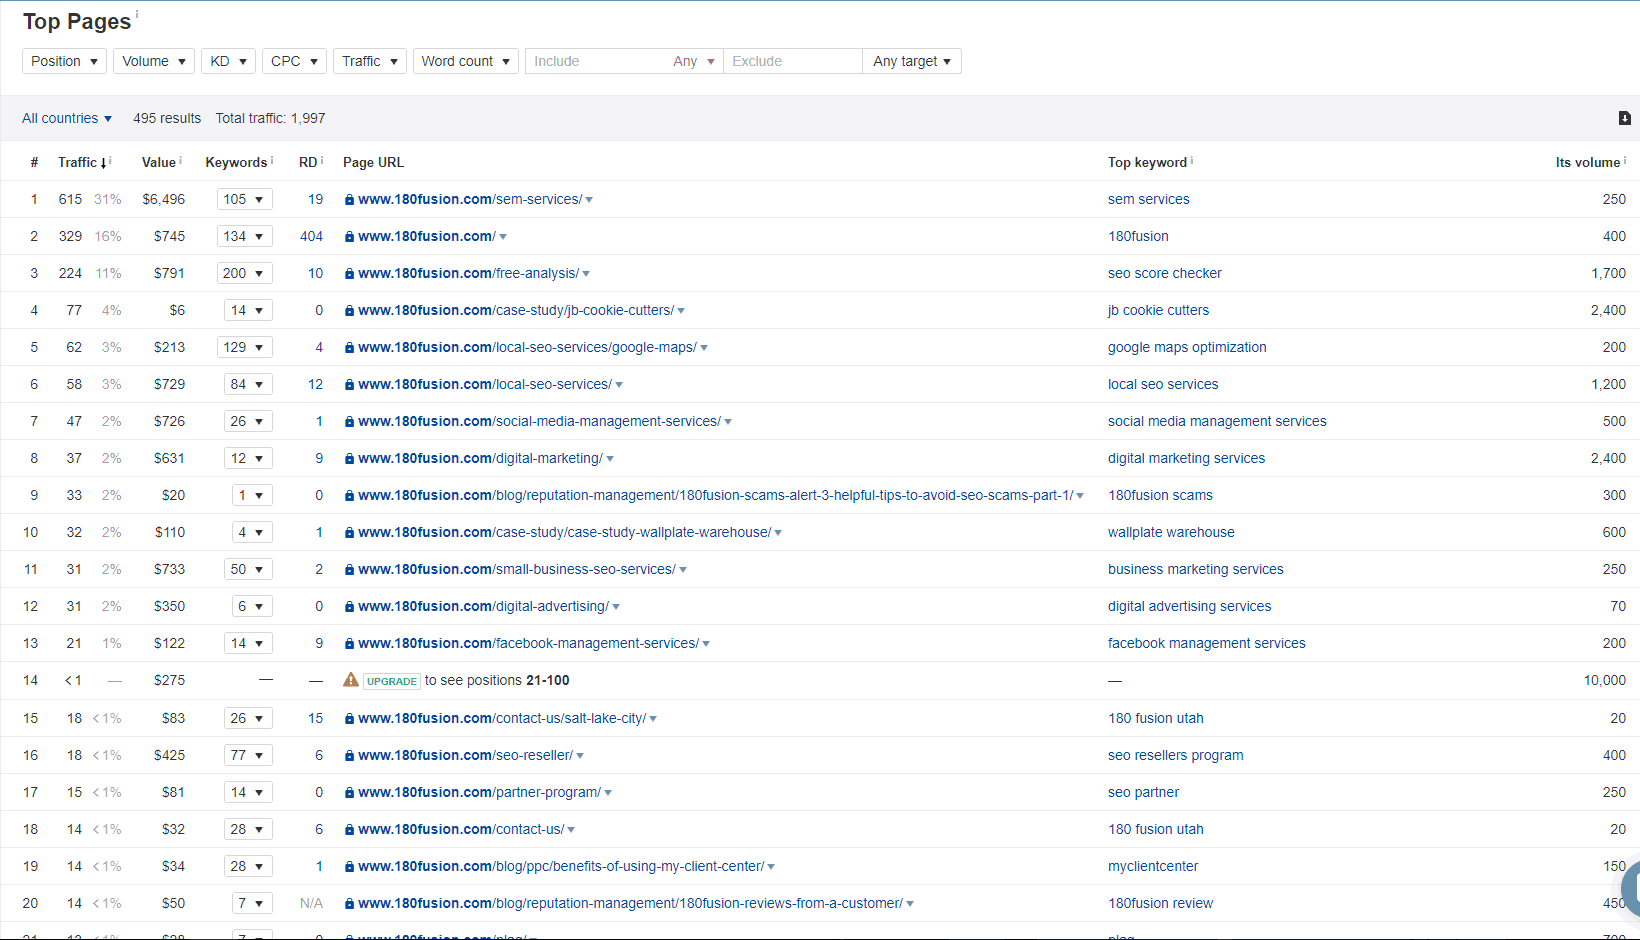Click the UPGRADE button on row 14
1640x940 pixels.
391,680
